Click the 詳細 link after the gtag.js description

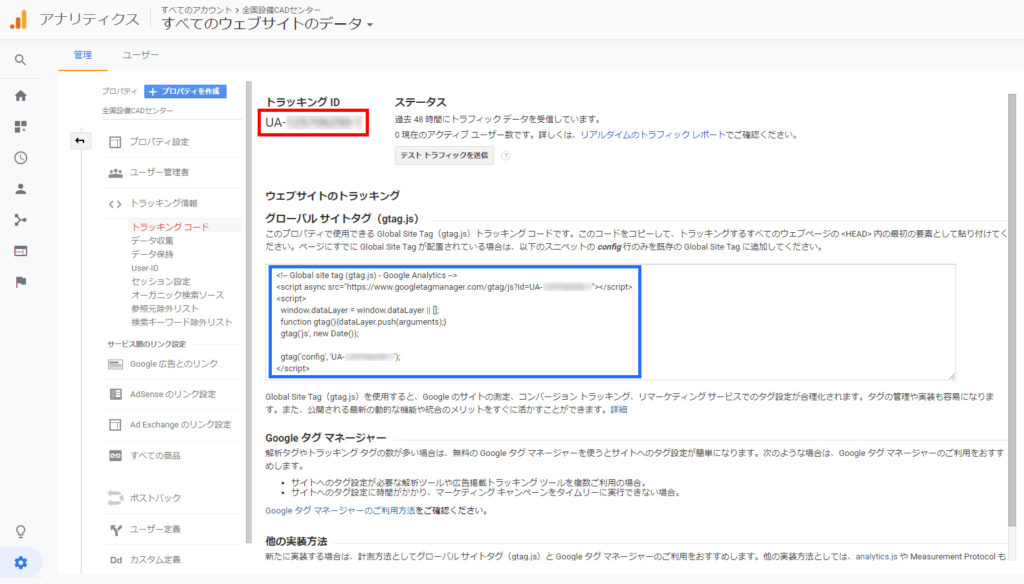(x=618, y=410)
